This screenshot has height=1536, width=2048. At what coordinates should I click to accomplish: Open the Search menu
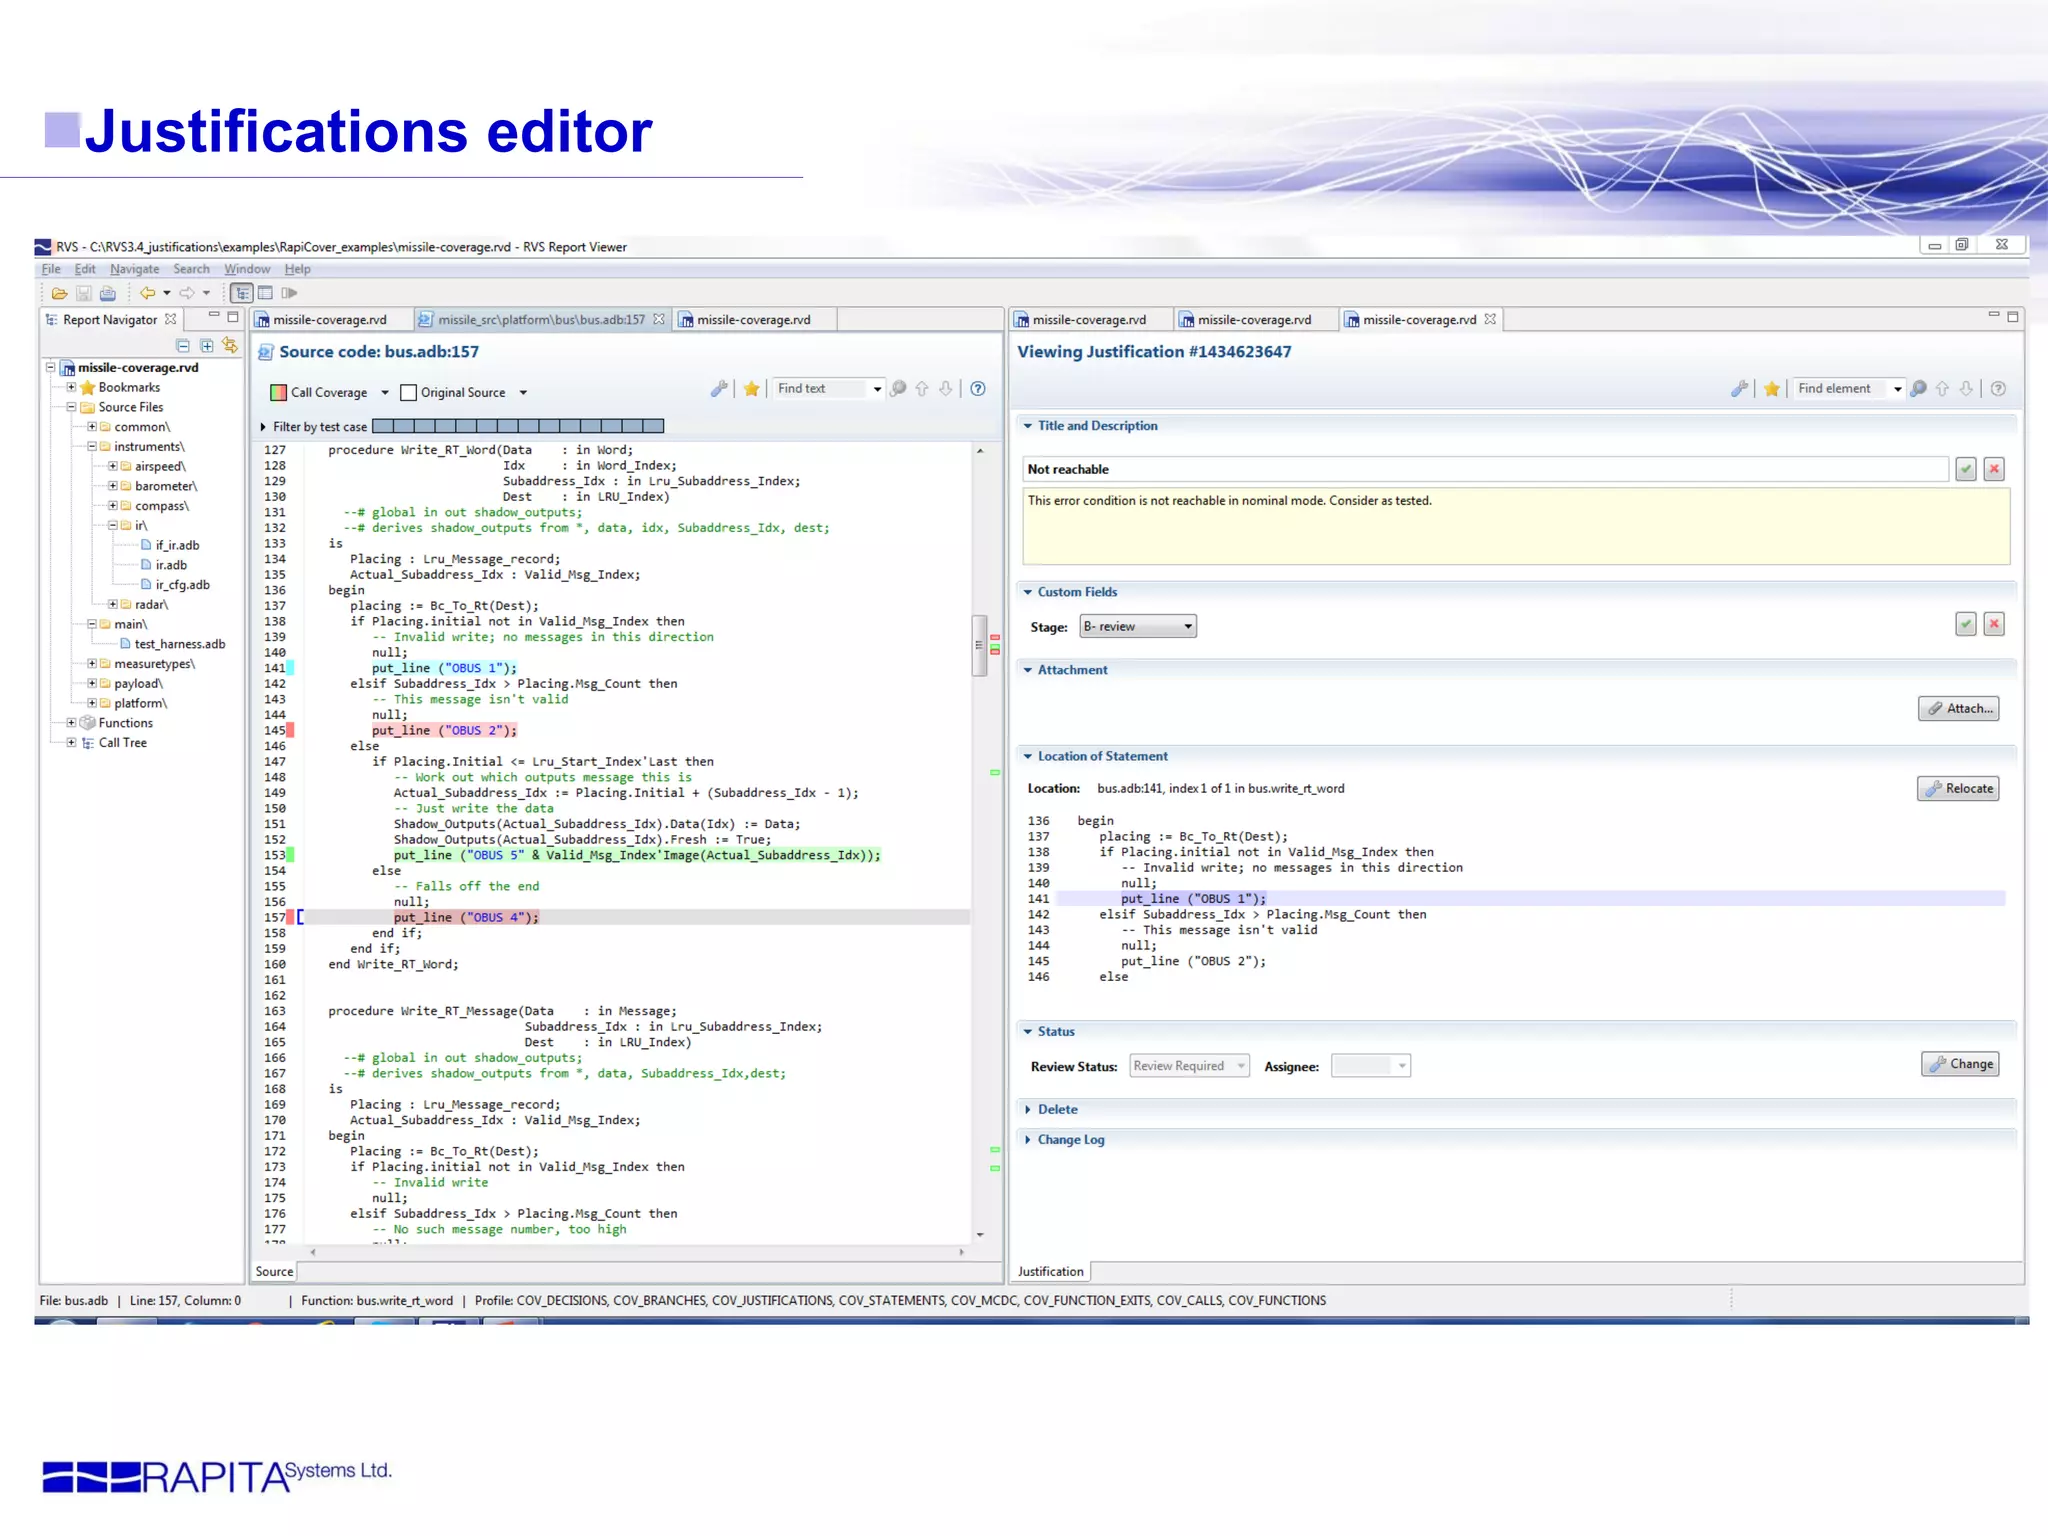coord(191,269)
